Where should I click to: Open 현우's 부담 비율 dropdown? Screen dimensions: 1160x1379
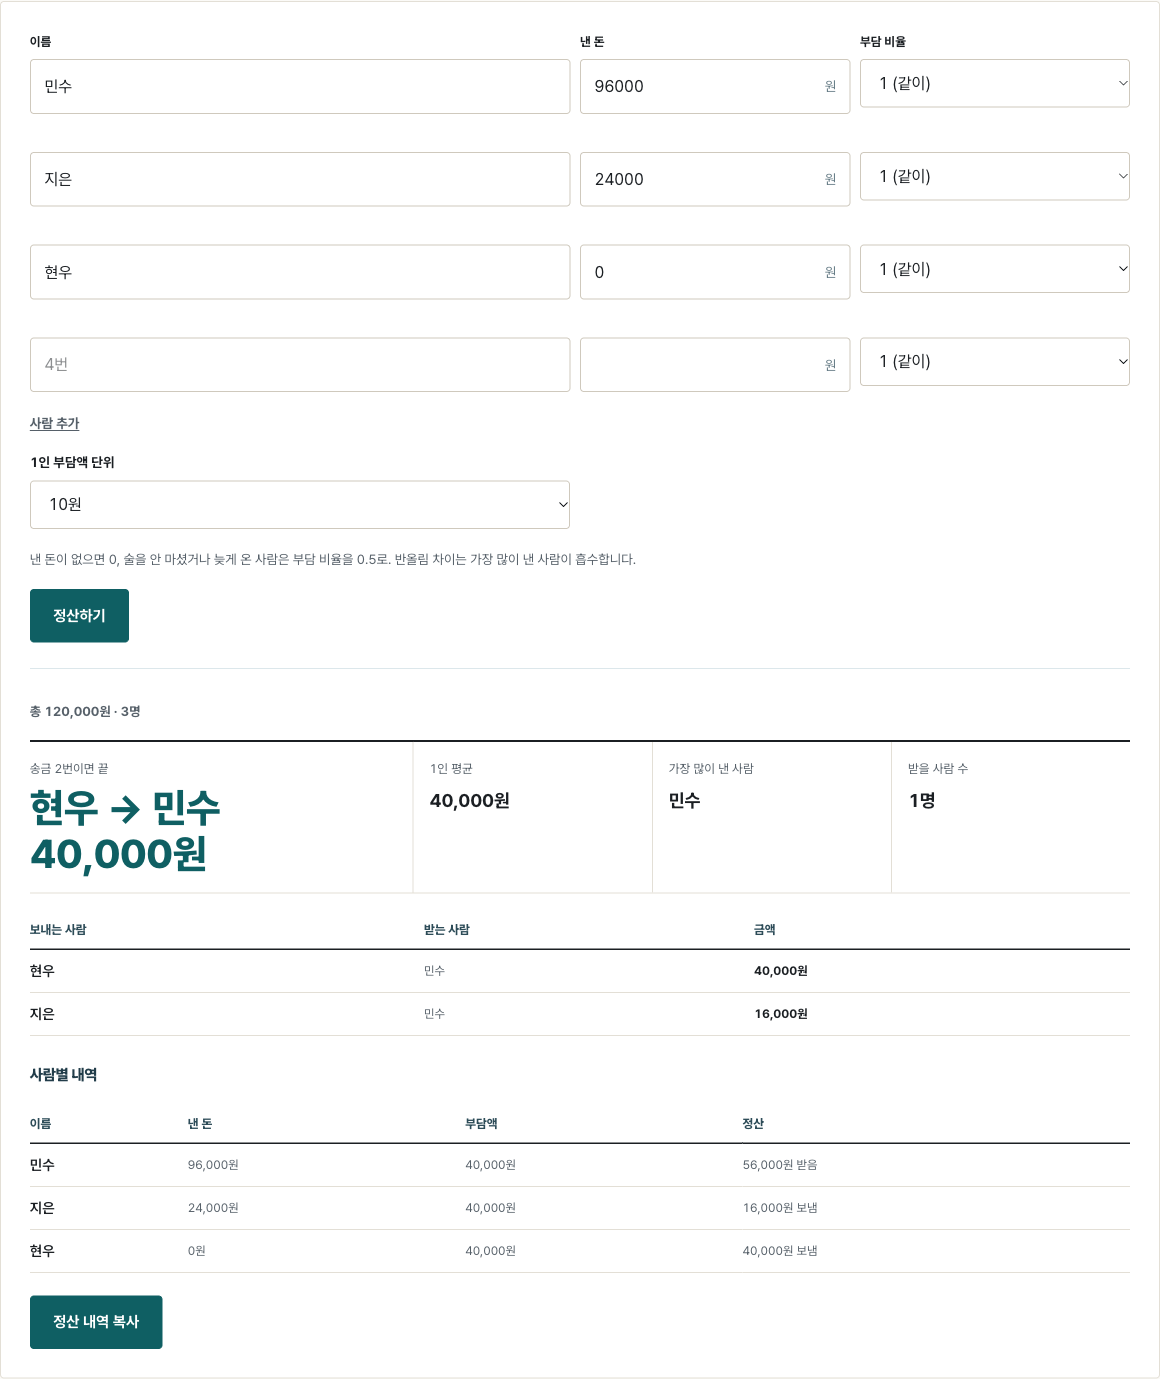[995, 269]
